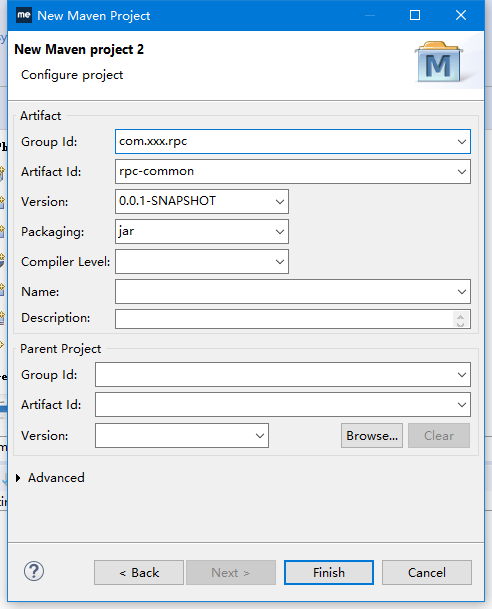
Task: Open the Packaging jar dropdown
Action: point(280,232)
